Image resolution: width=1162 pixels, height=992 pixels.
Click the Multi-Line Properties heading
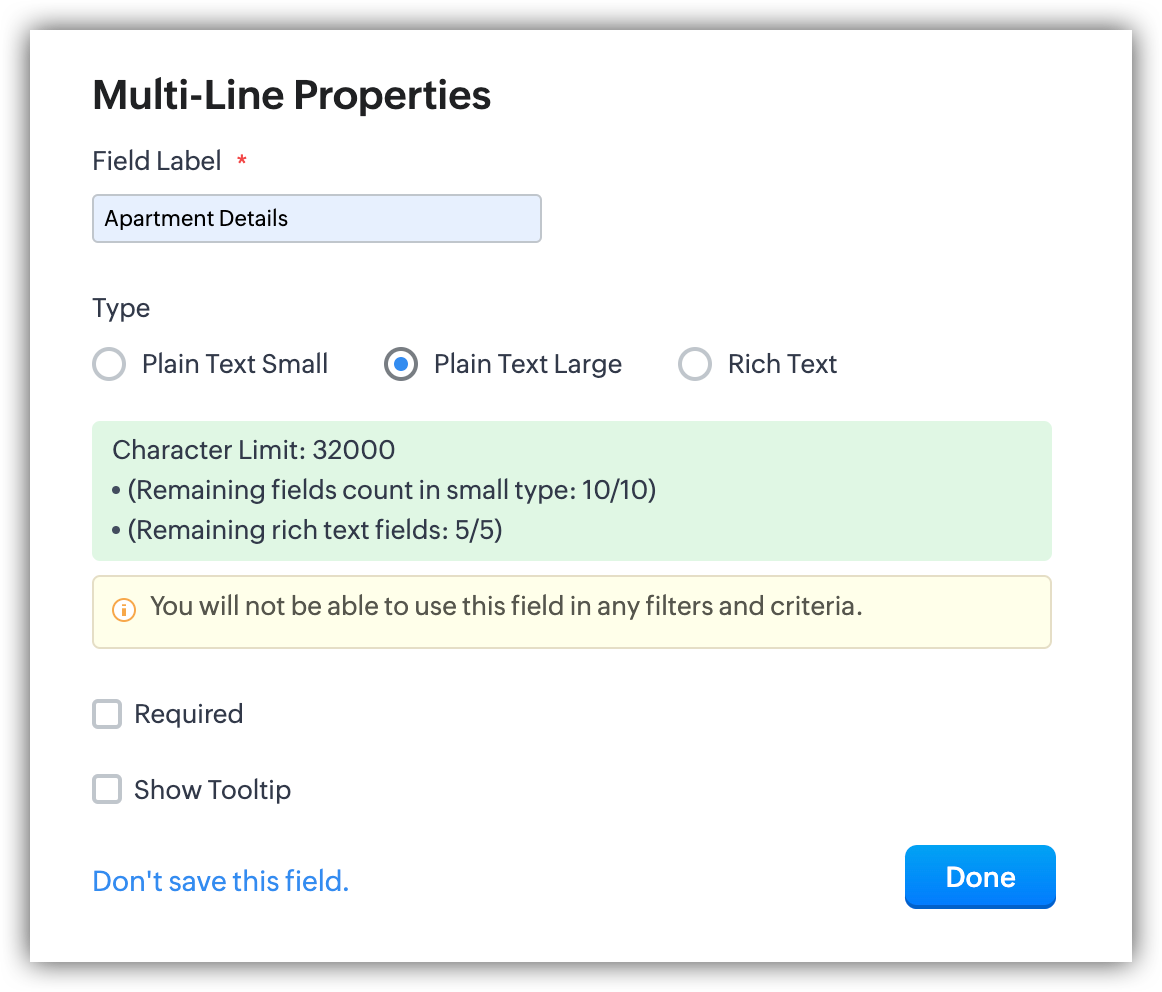coord(291,95)
